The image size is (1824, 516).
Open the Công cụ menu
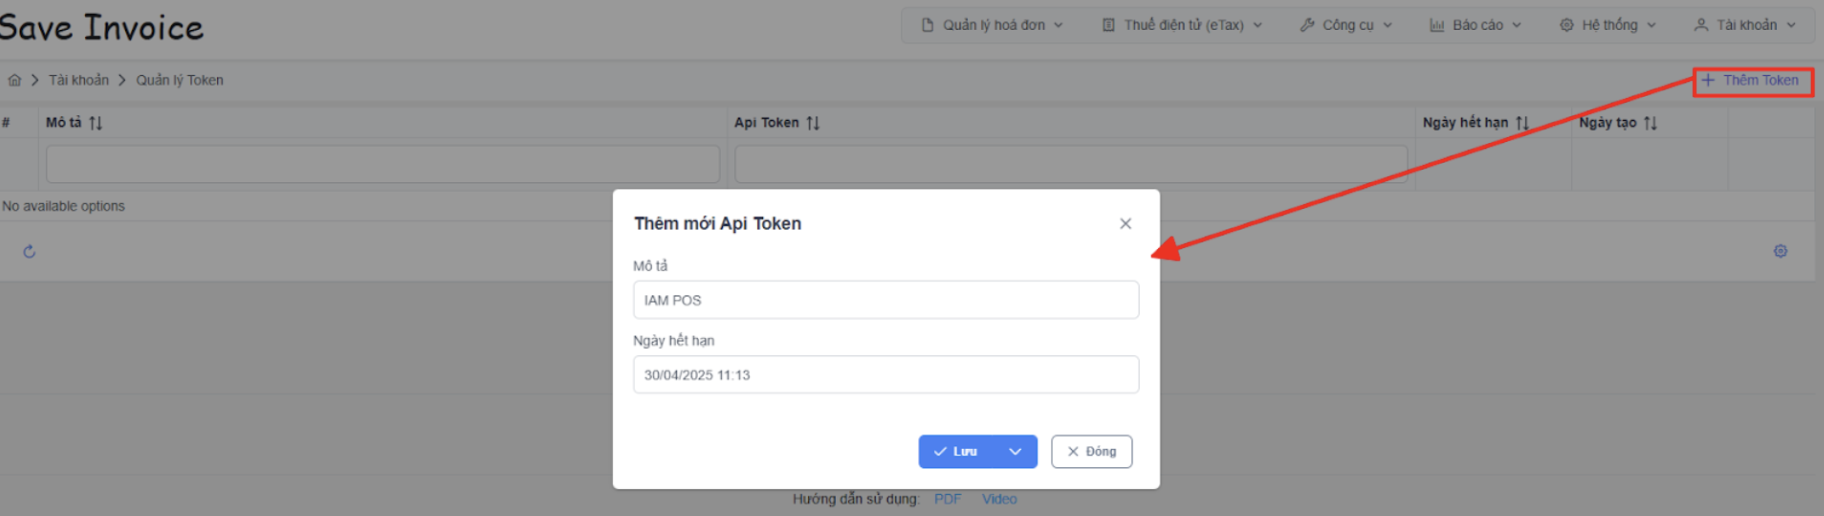tap(1346, 25)
